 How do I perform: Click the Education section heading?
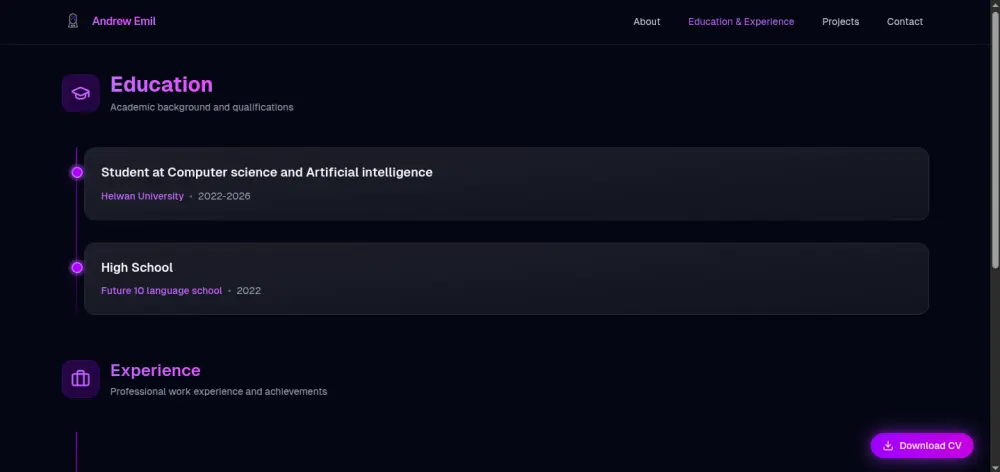161,85
